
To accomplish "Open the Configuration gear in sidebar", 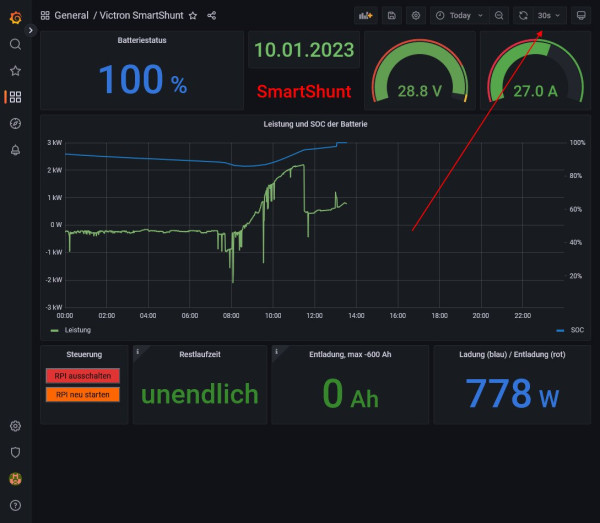I will click(x=15, y=426).
